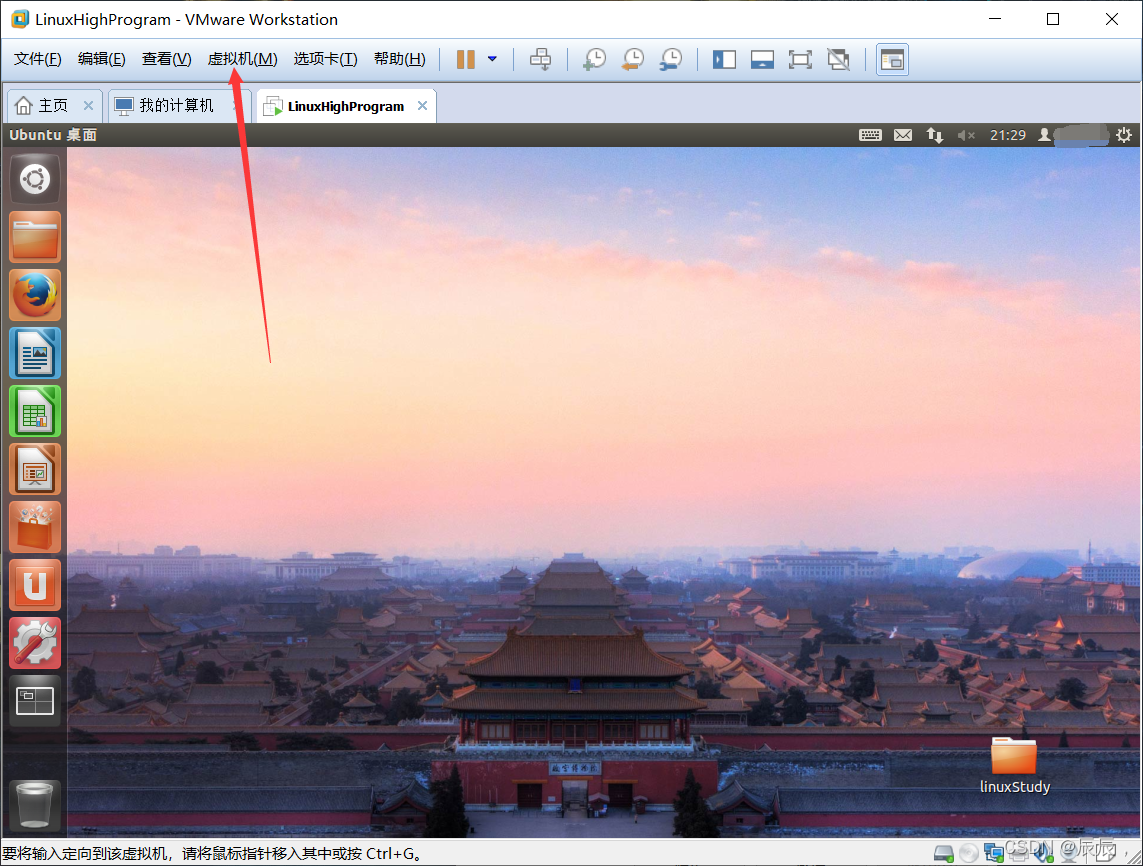The image size is (1143, 866).
Task: Click the CD/DVD drive status icon
Action: coord(969,852)
